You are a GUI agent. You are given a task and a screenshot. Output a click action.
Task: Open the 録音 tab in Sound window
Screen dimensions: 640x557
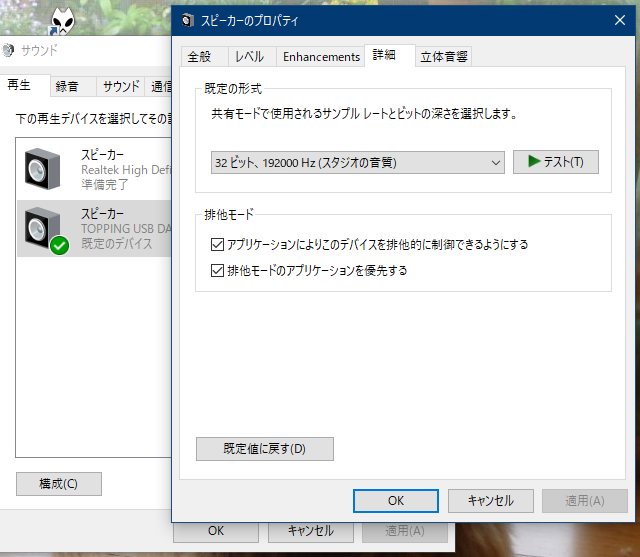tap(68, 86)
